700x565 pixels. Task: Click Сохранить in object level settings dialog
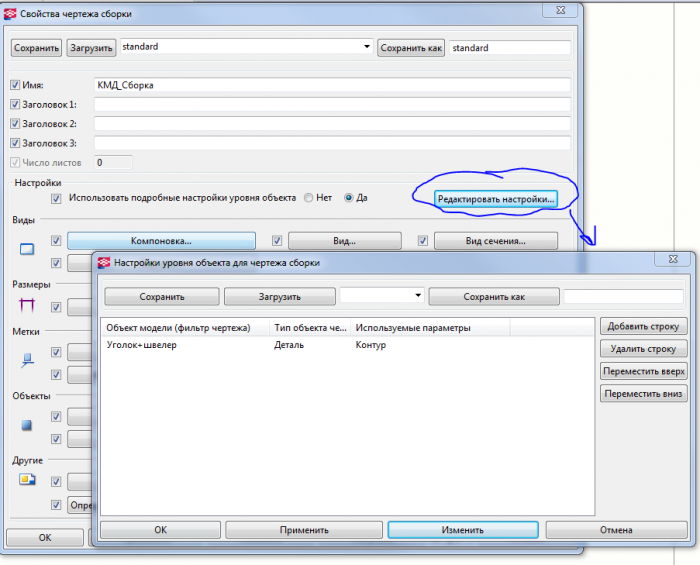click(162, 297)
